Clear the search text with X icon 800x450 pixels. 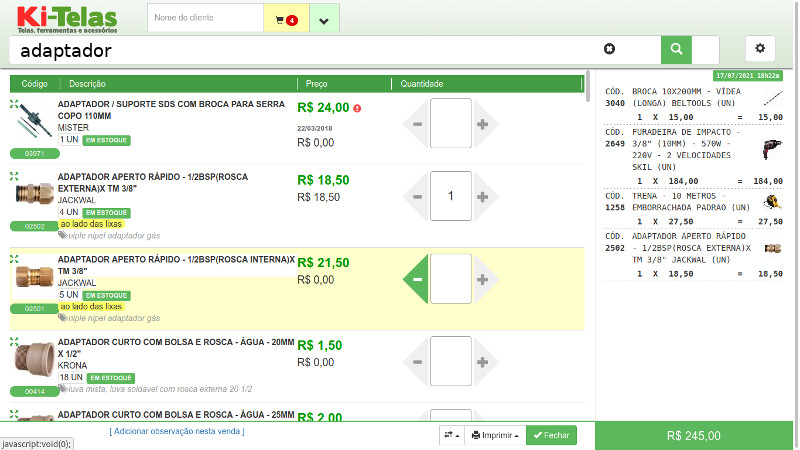pyautogui.click(x=609, y=49)
